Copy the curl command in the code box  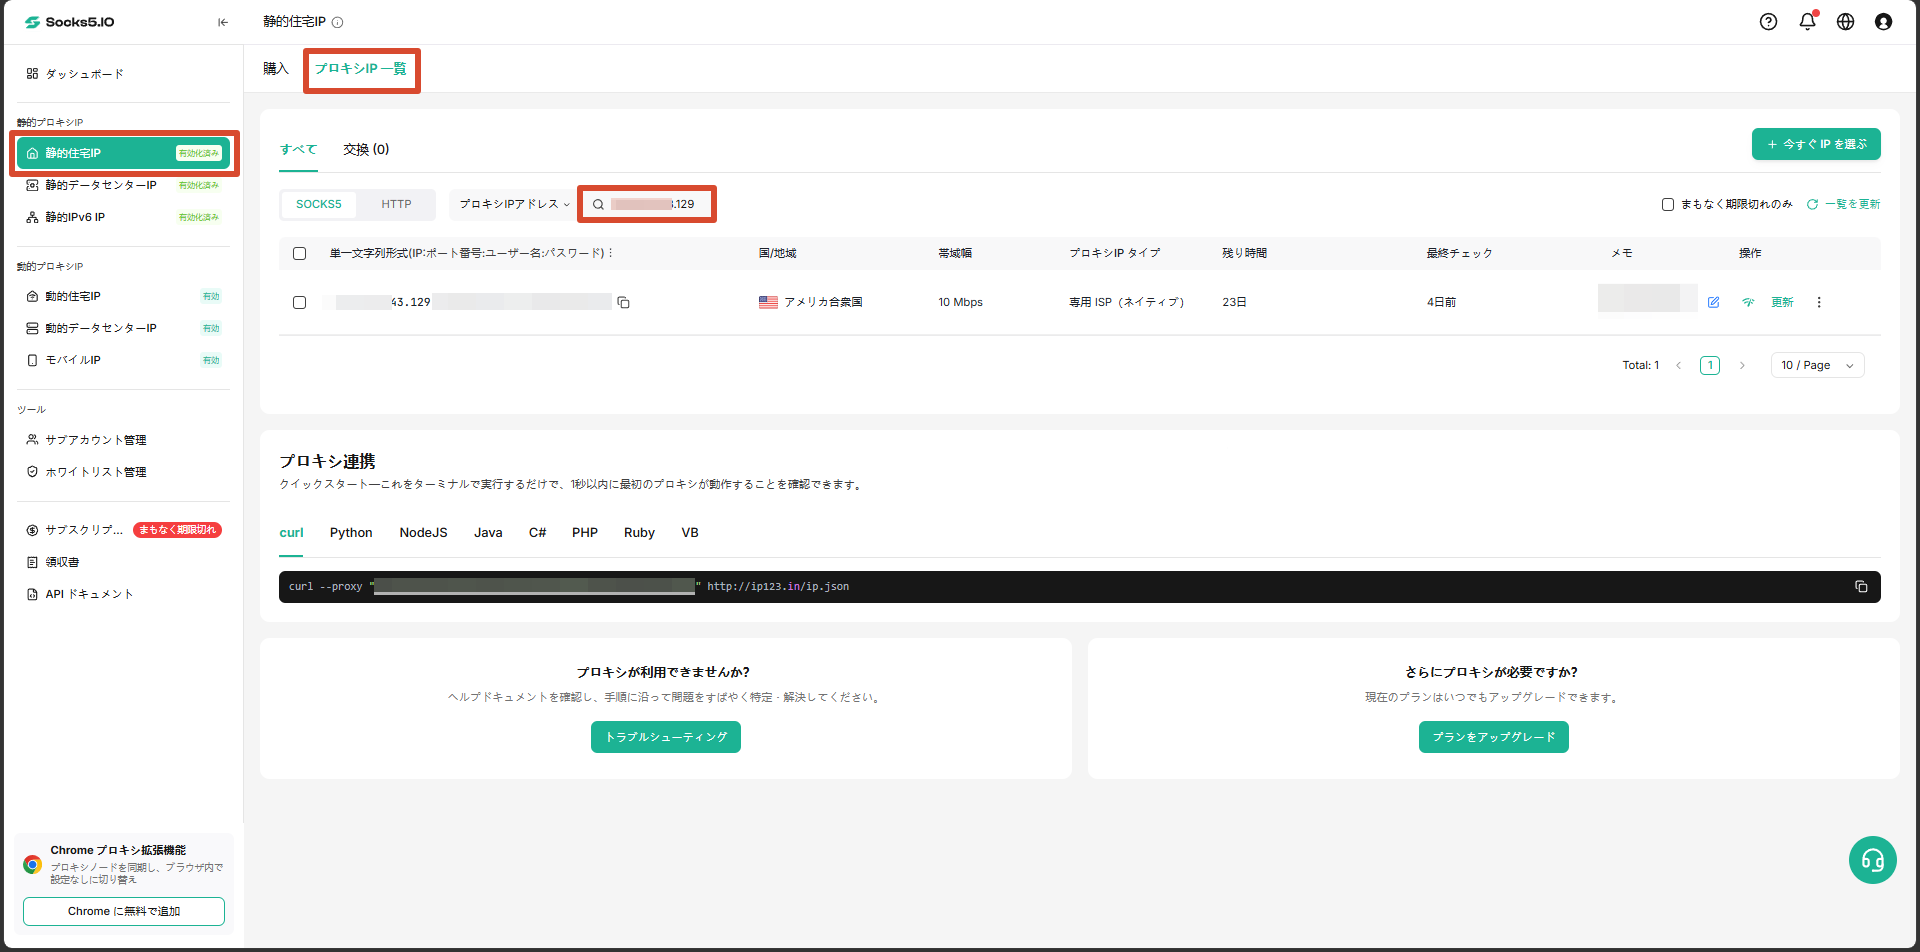pyautogui.click(x=1861, y=587)
